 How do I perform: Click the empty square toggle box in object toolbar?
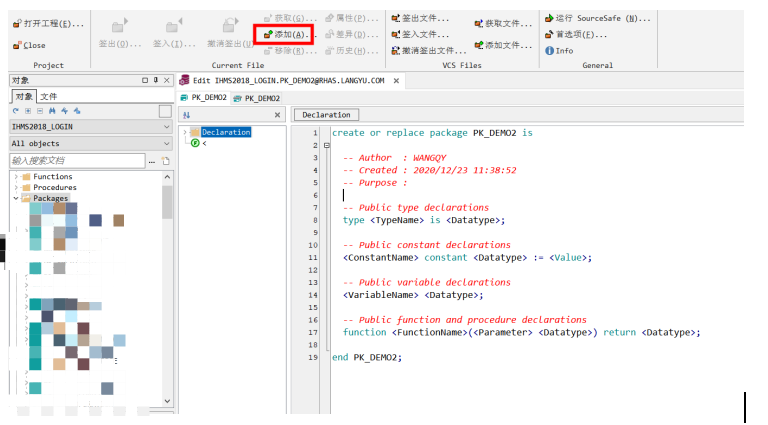click(x=165, y=112)
